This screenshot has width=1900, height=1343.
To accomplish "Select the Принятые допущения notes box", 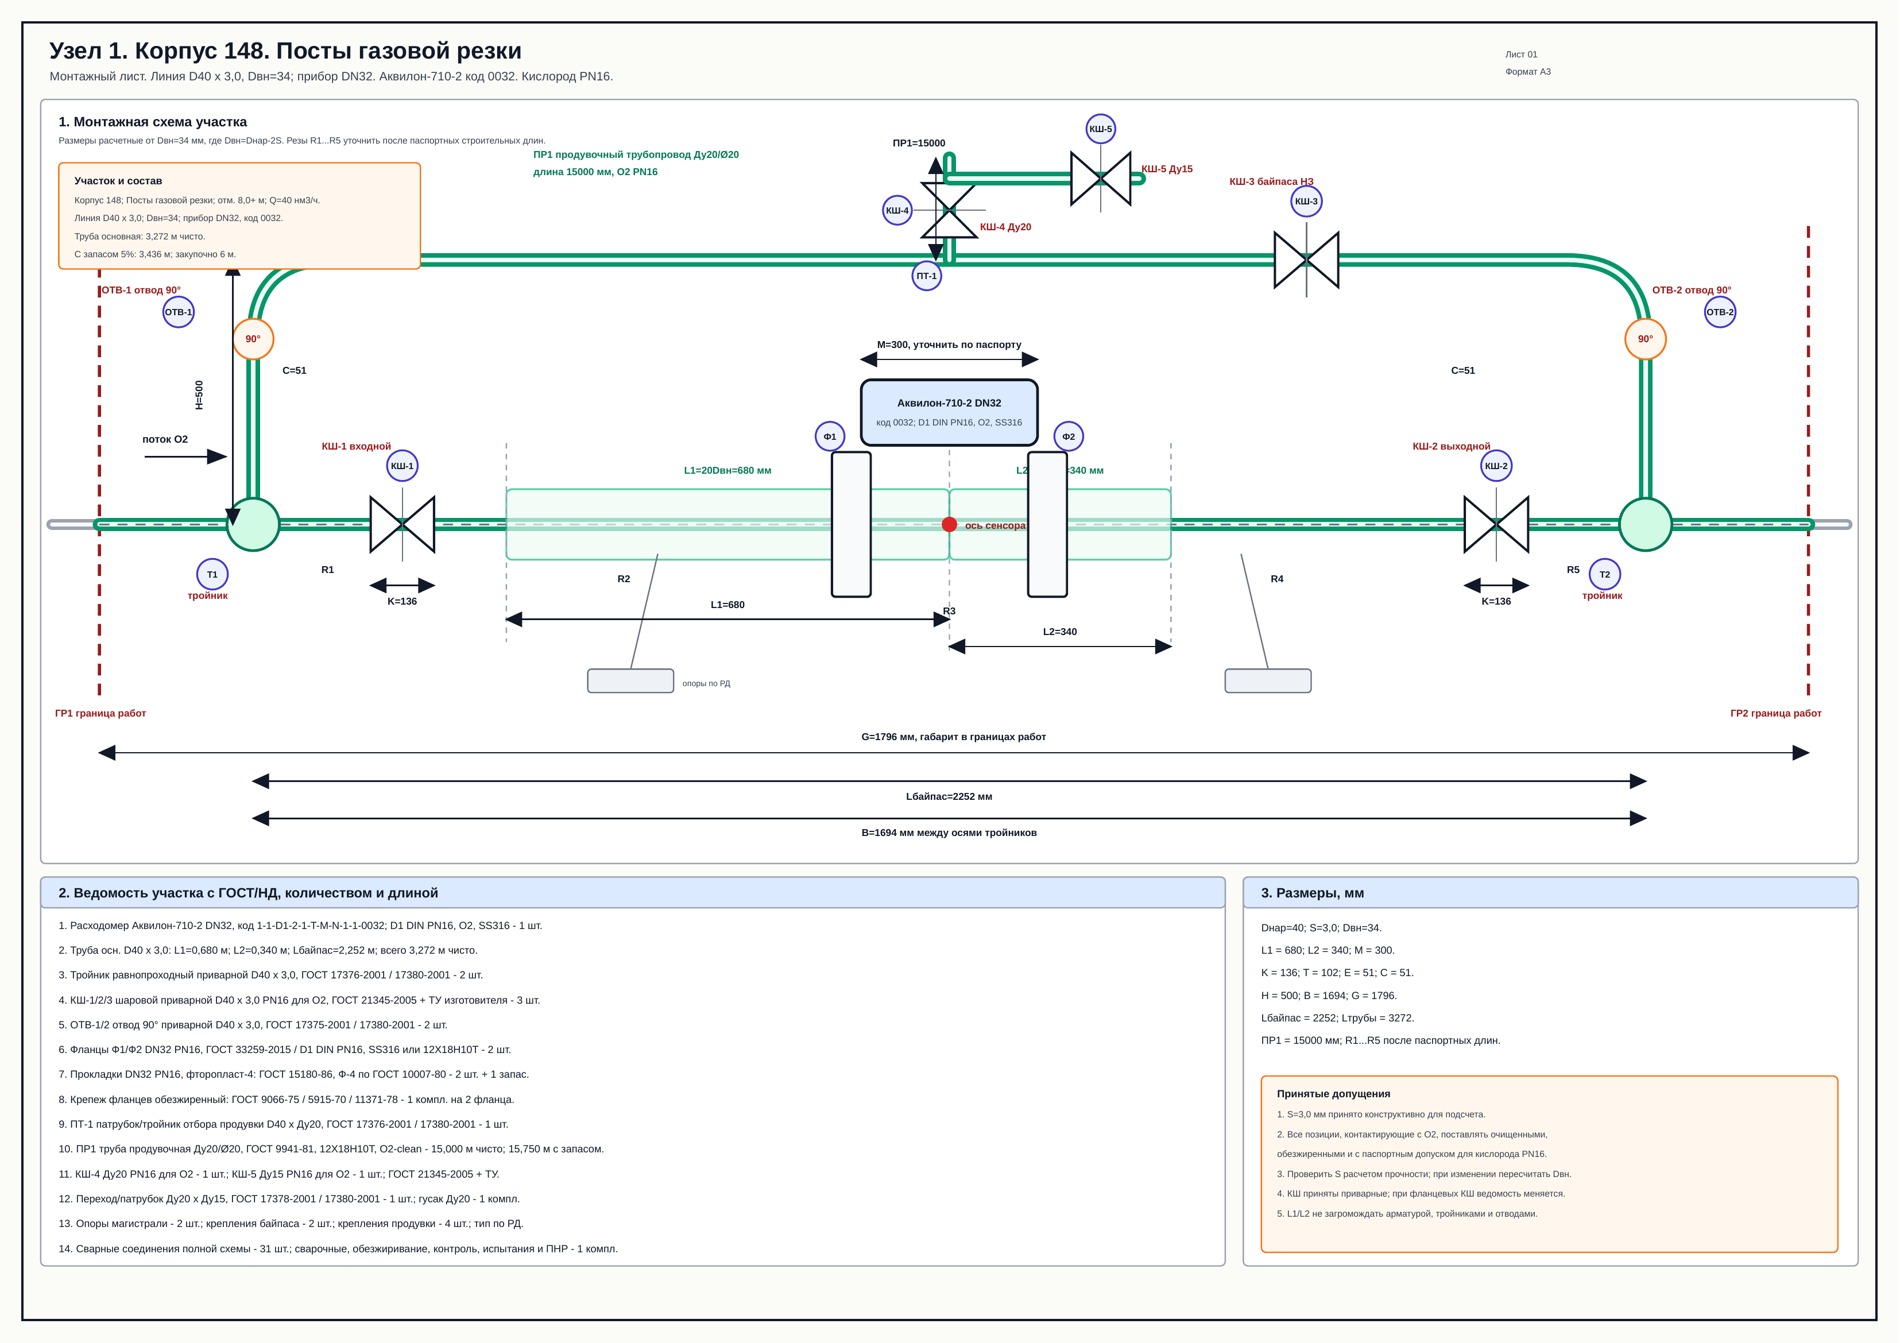I will 1549,1164.
